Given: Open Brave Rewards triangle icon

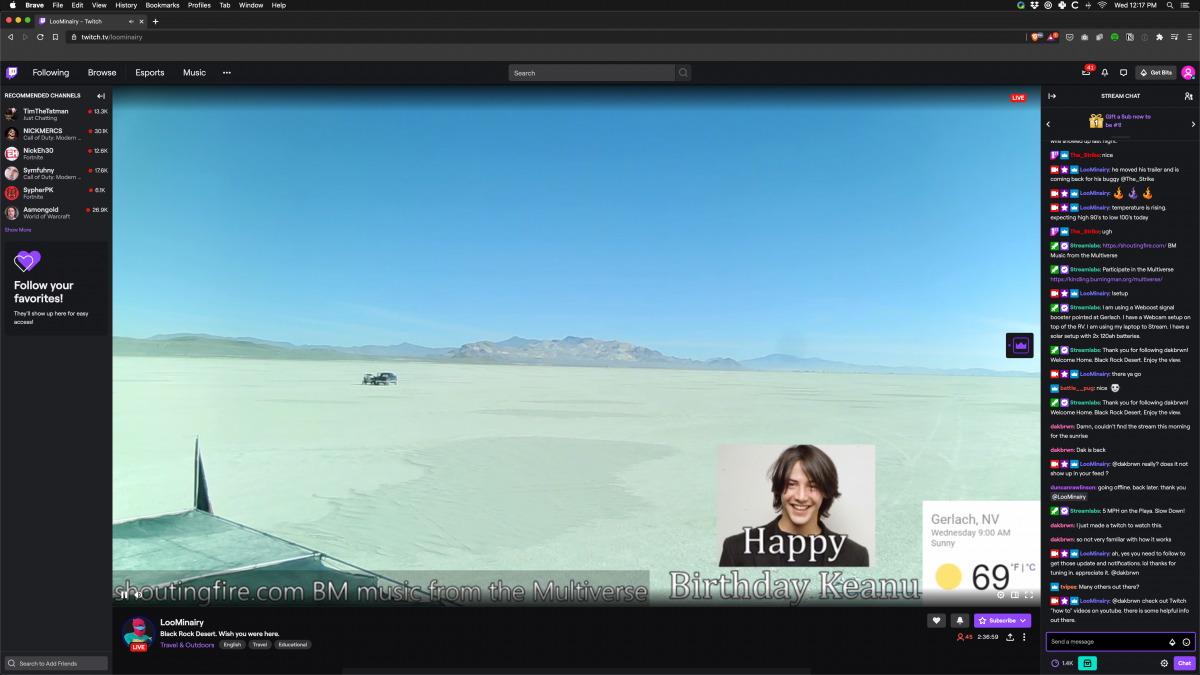Looking at the screenshot, I should tap(1051, 37).
